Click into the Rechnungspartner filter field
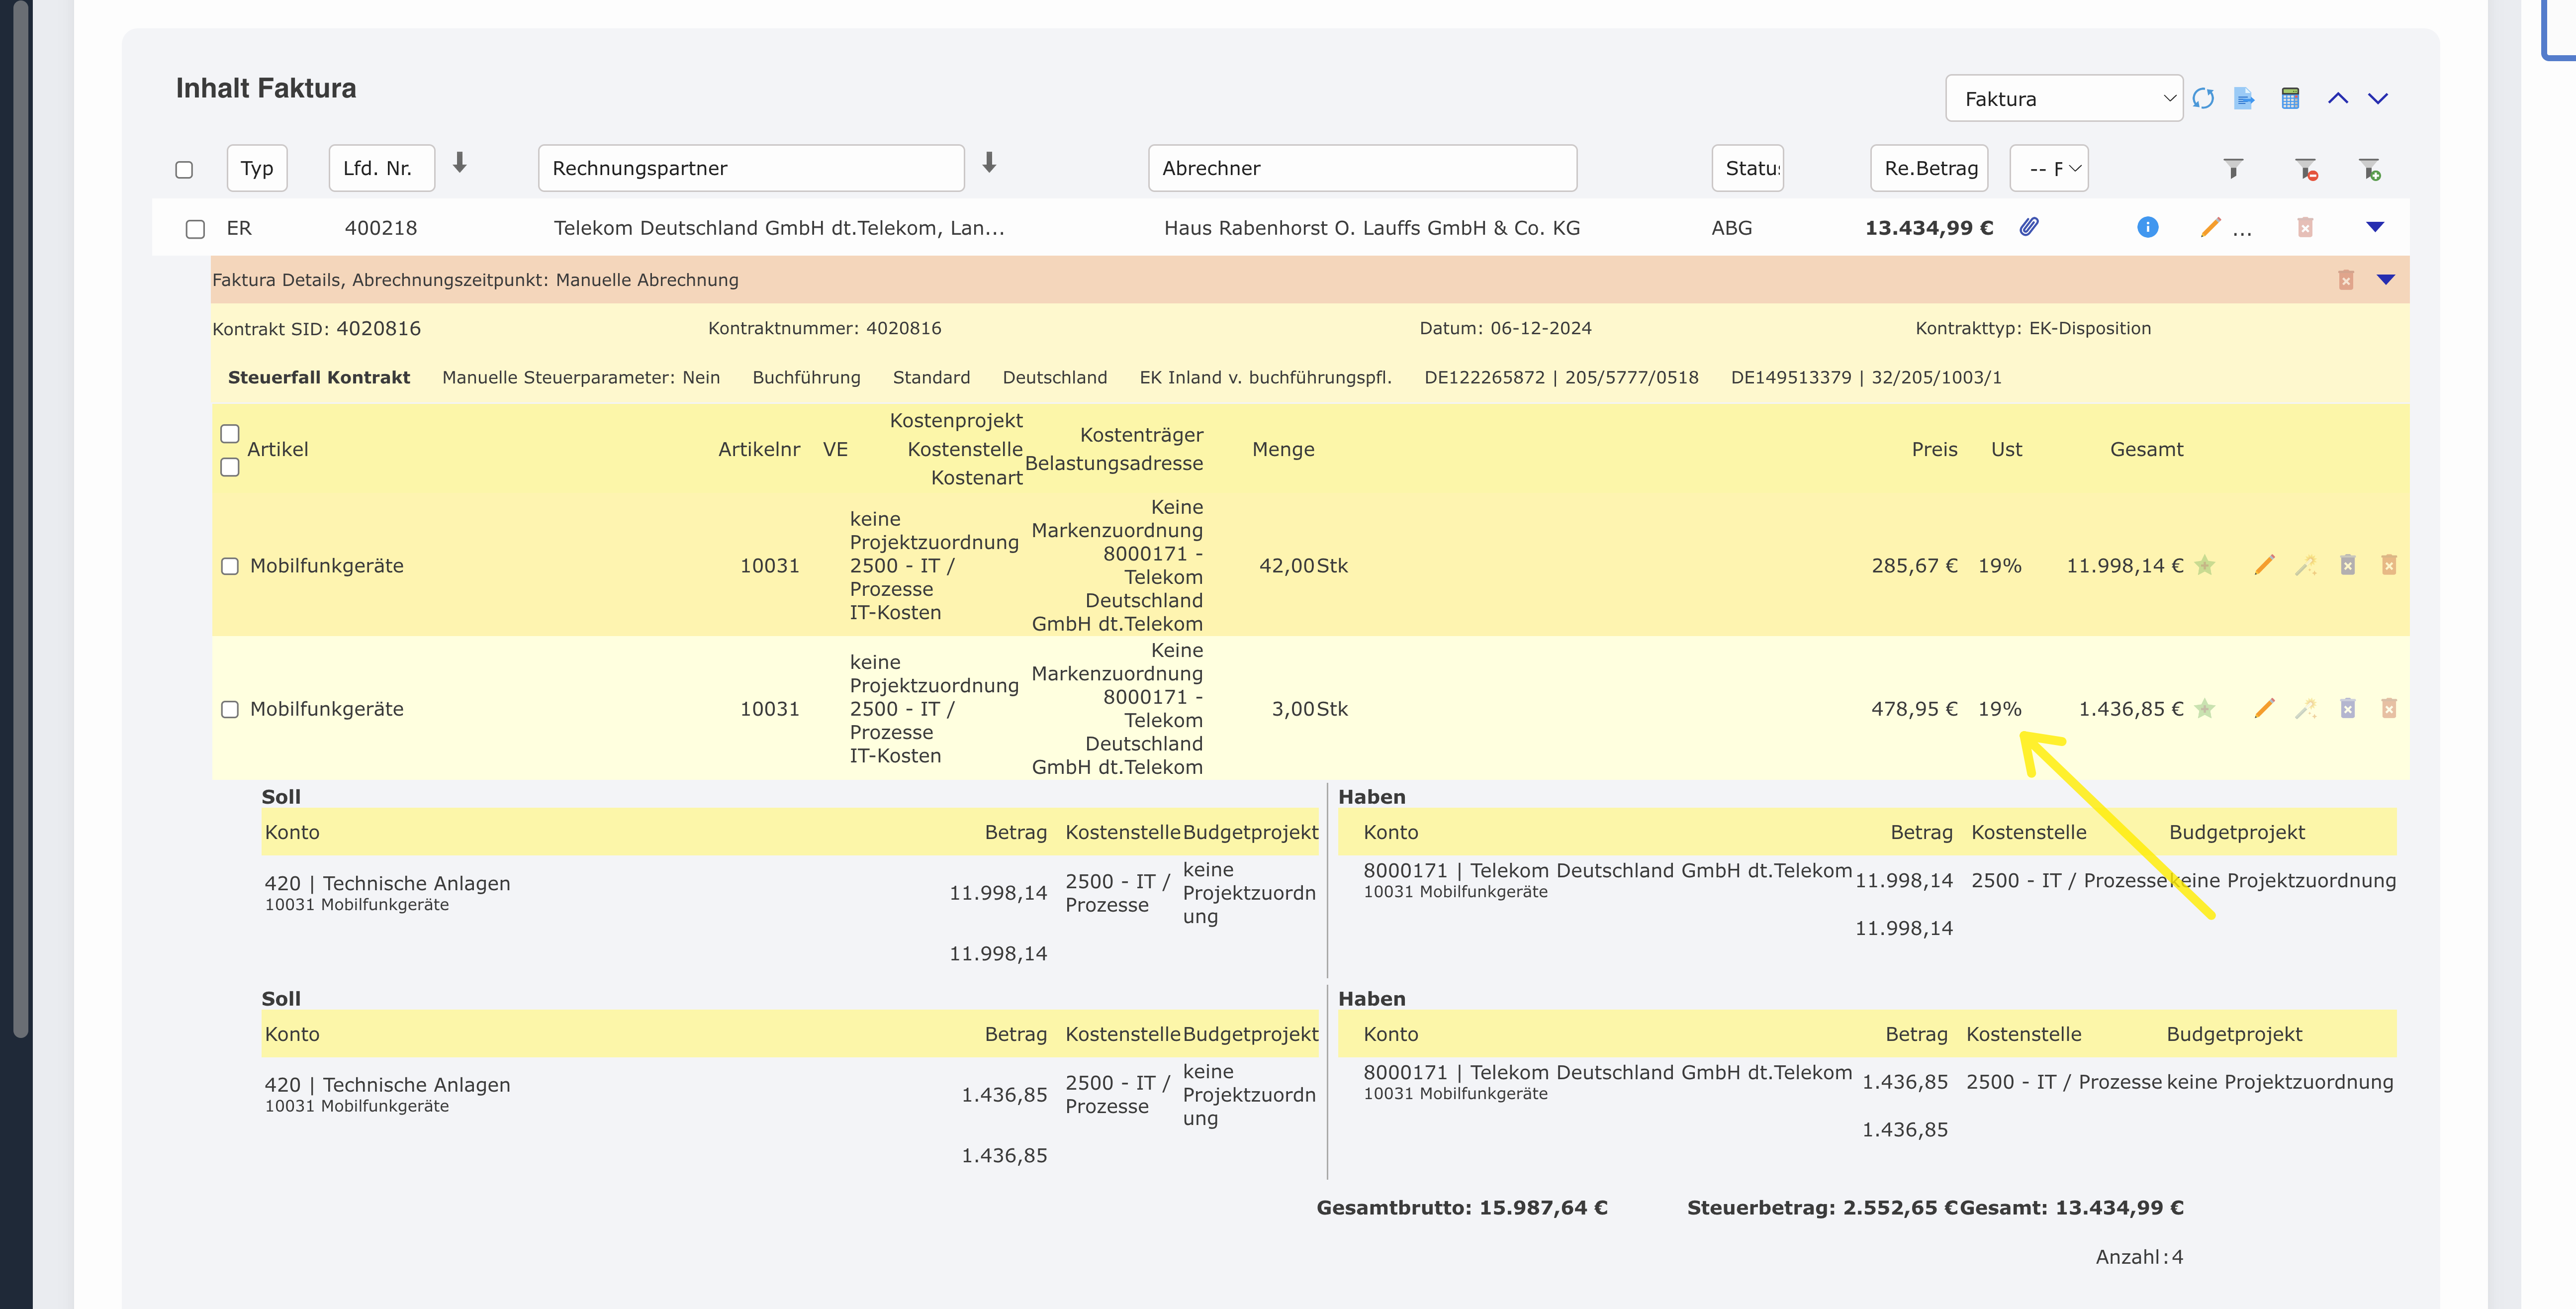Viewport: 2576px width, 1309px height. [751, 168]
